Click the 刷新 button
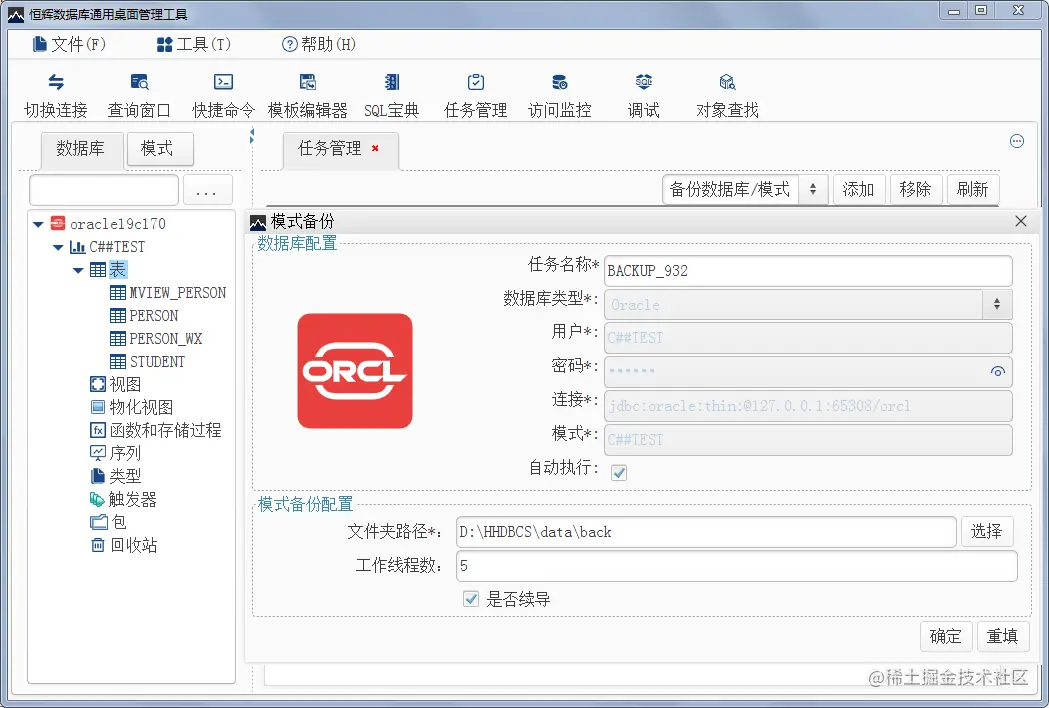This screenshot has width=1049, height=708. [x=973, y=189]
